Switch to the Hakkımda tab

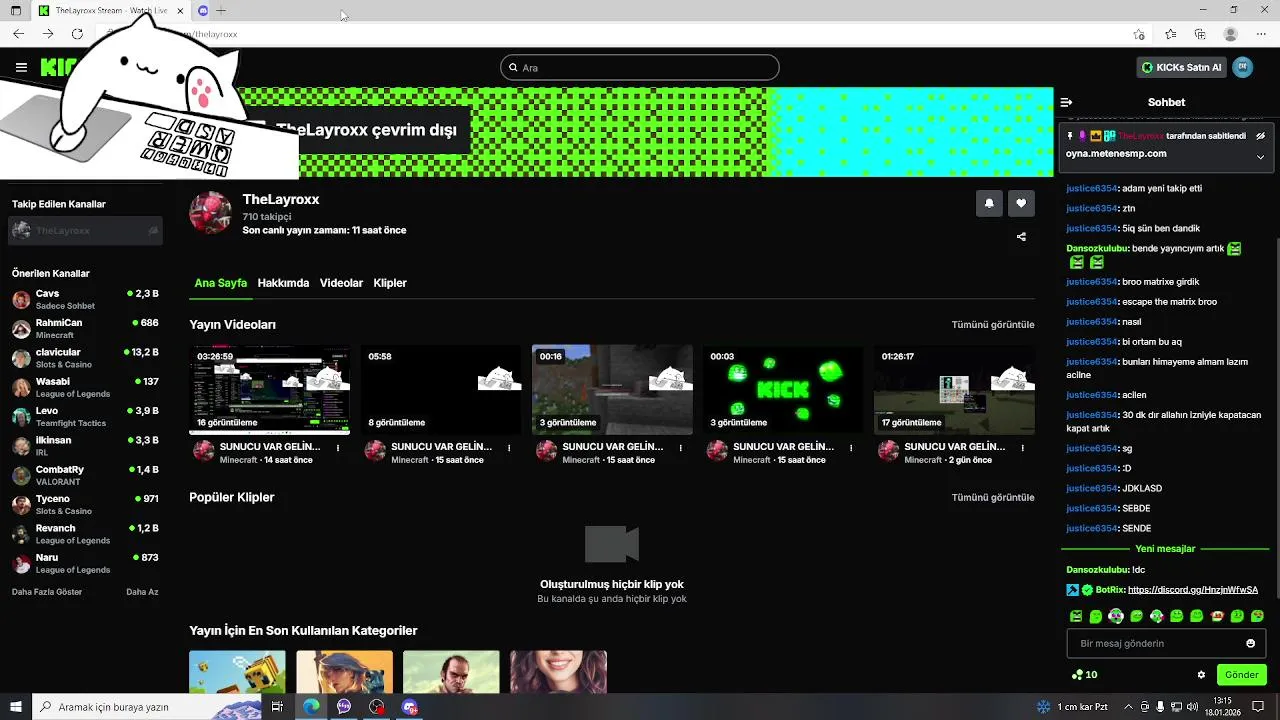[x=283, y=283]
